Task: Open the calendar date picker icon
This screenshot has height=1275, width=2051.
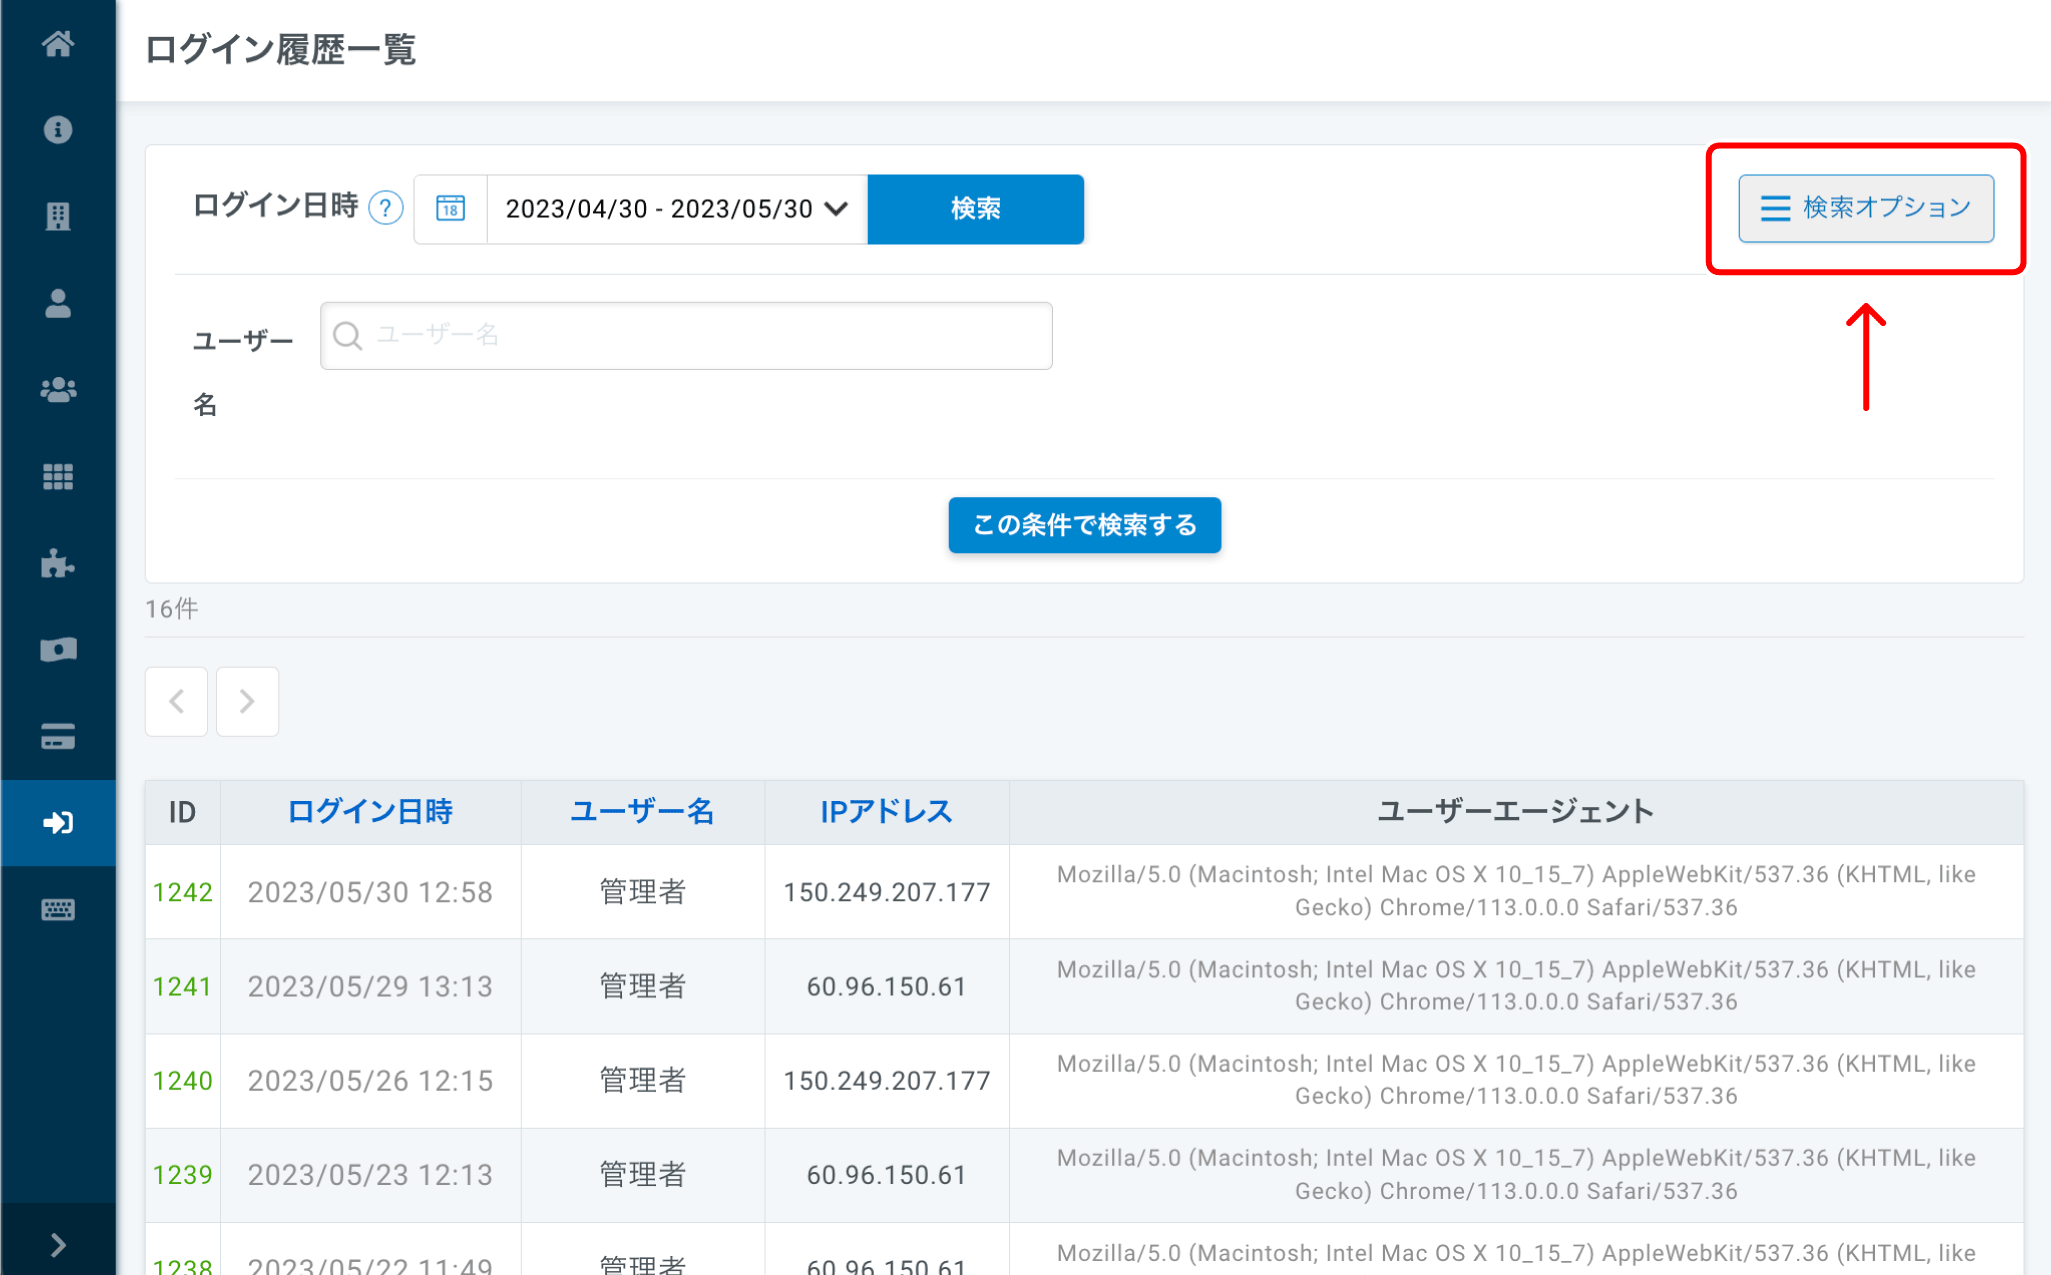Action: point(451,209)
